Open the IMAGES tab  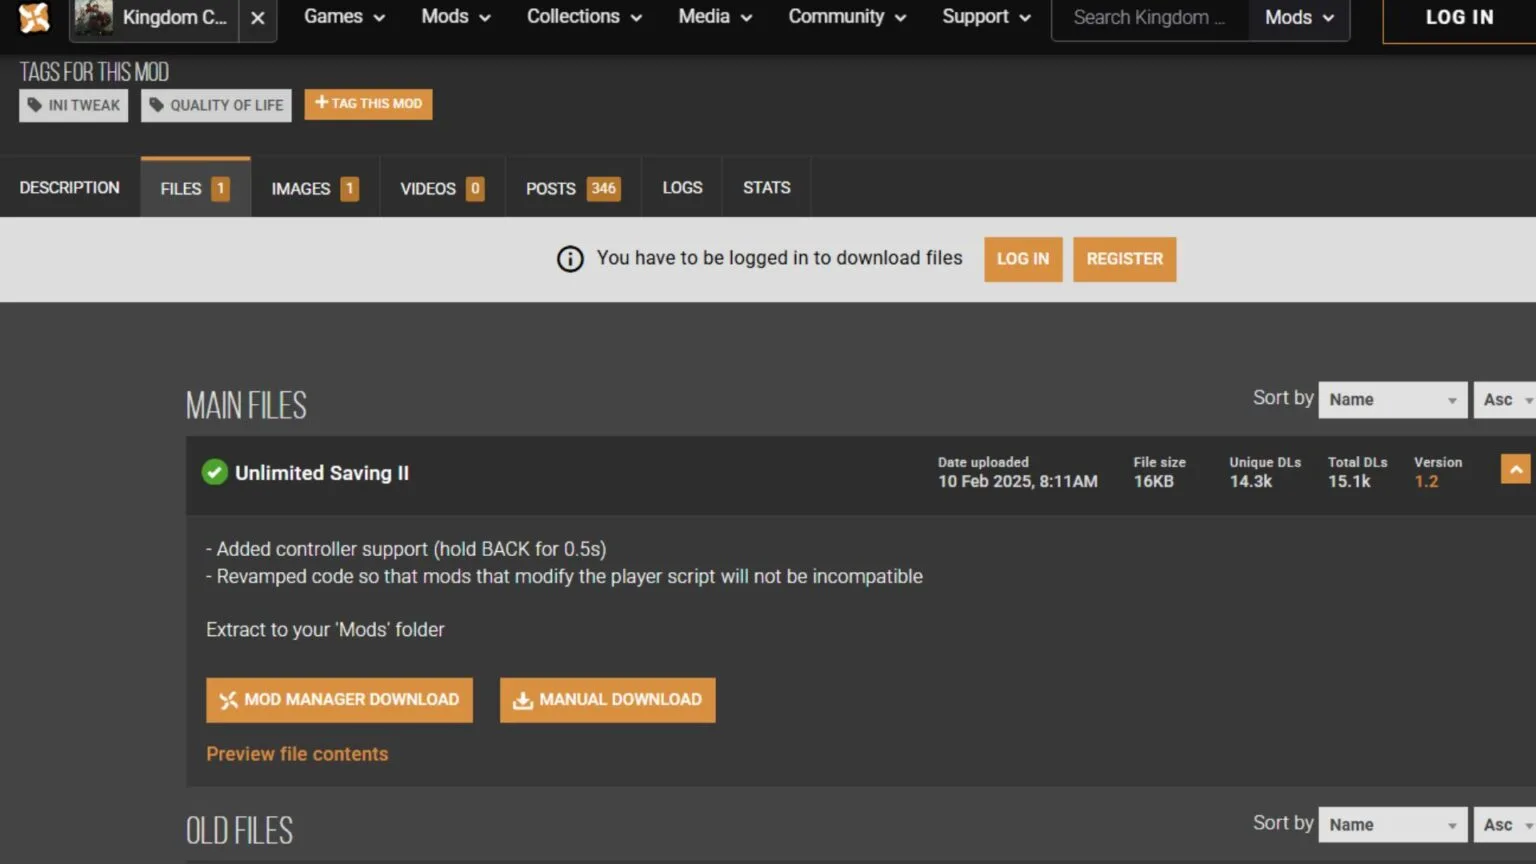[315, 188]
